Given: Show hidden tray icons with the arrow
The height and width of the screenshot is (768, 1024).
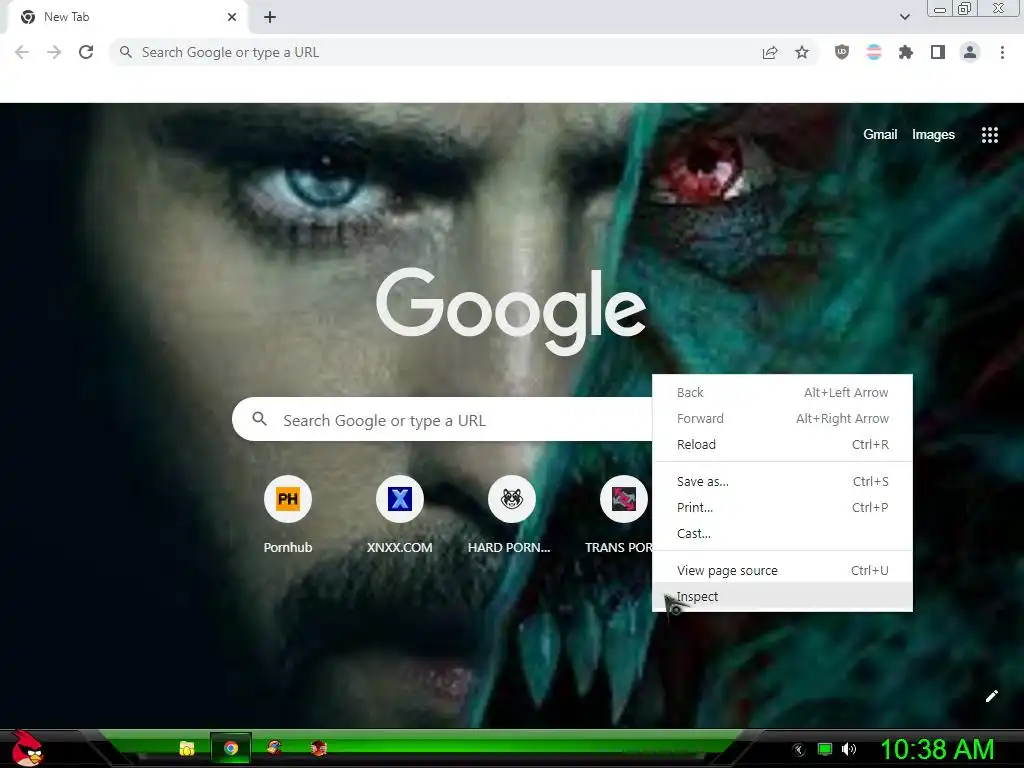Looking at the screenshot, I should tap(798, 749).
